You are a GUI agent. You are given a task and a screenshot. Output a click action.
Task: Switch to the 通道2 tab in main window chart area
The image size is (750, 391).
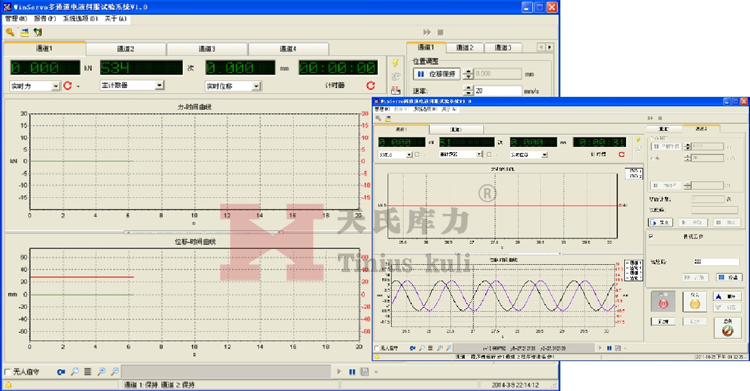point(126,49)
